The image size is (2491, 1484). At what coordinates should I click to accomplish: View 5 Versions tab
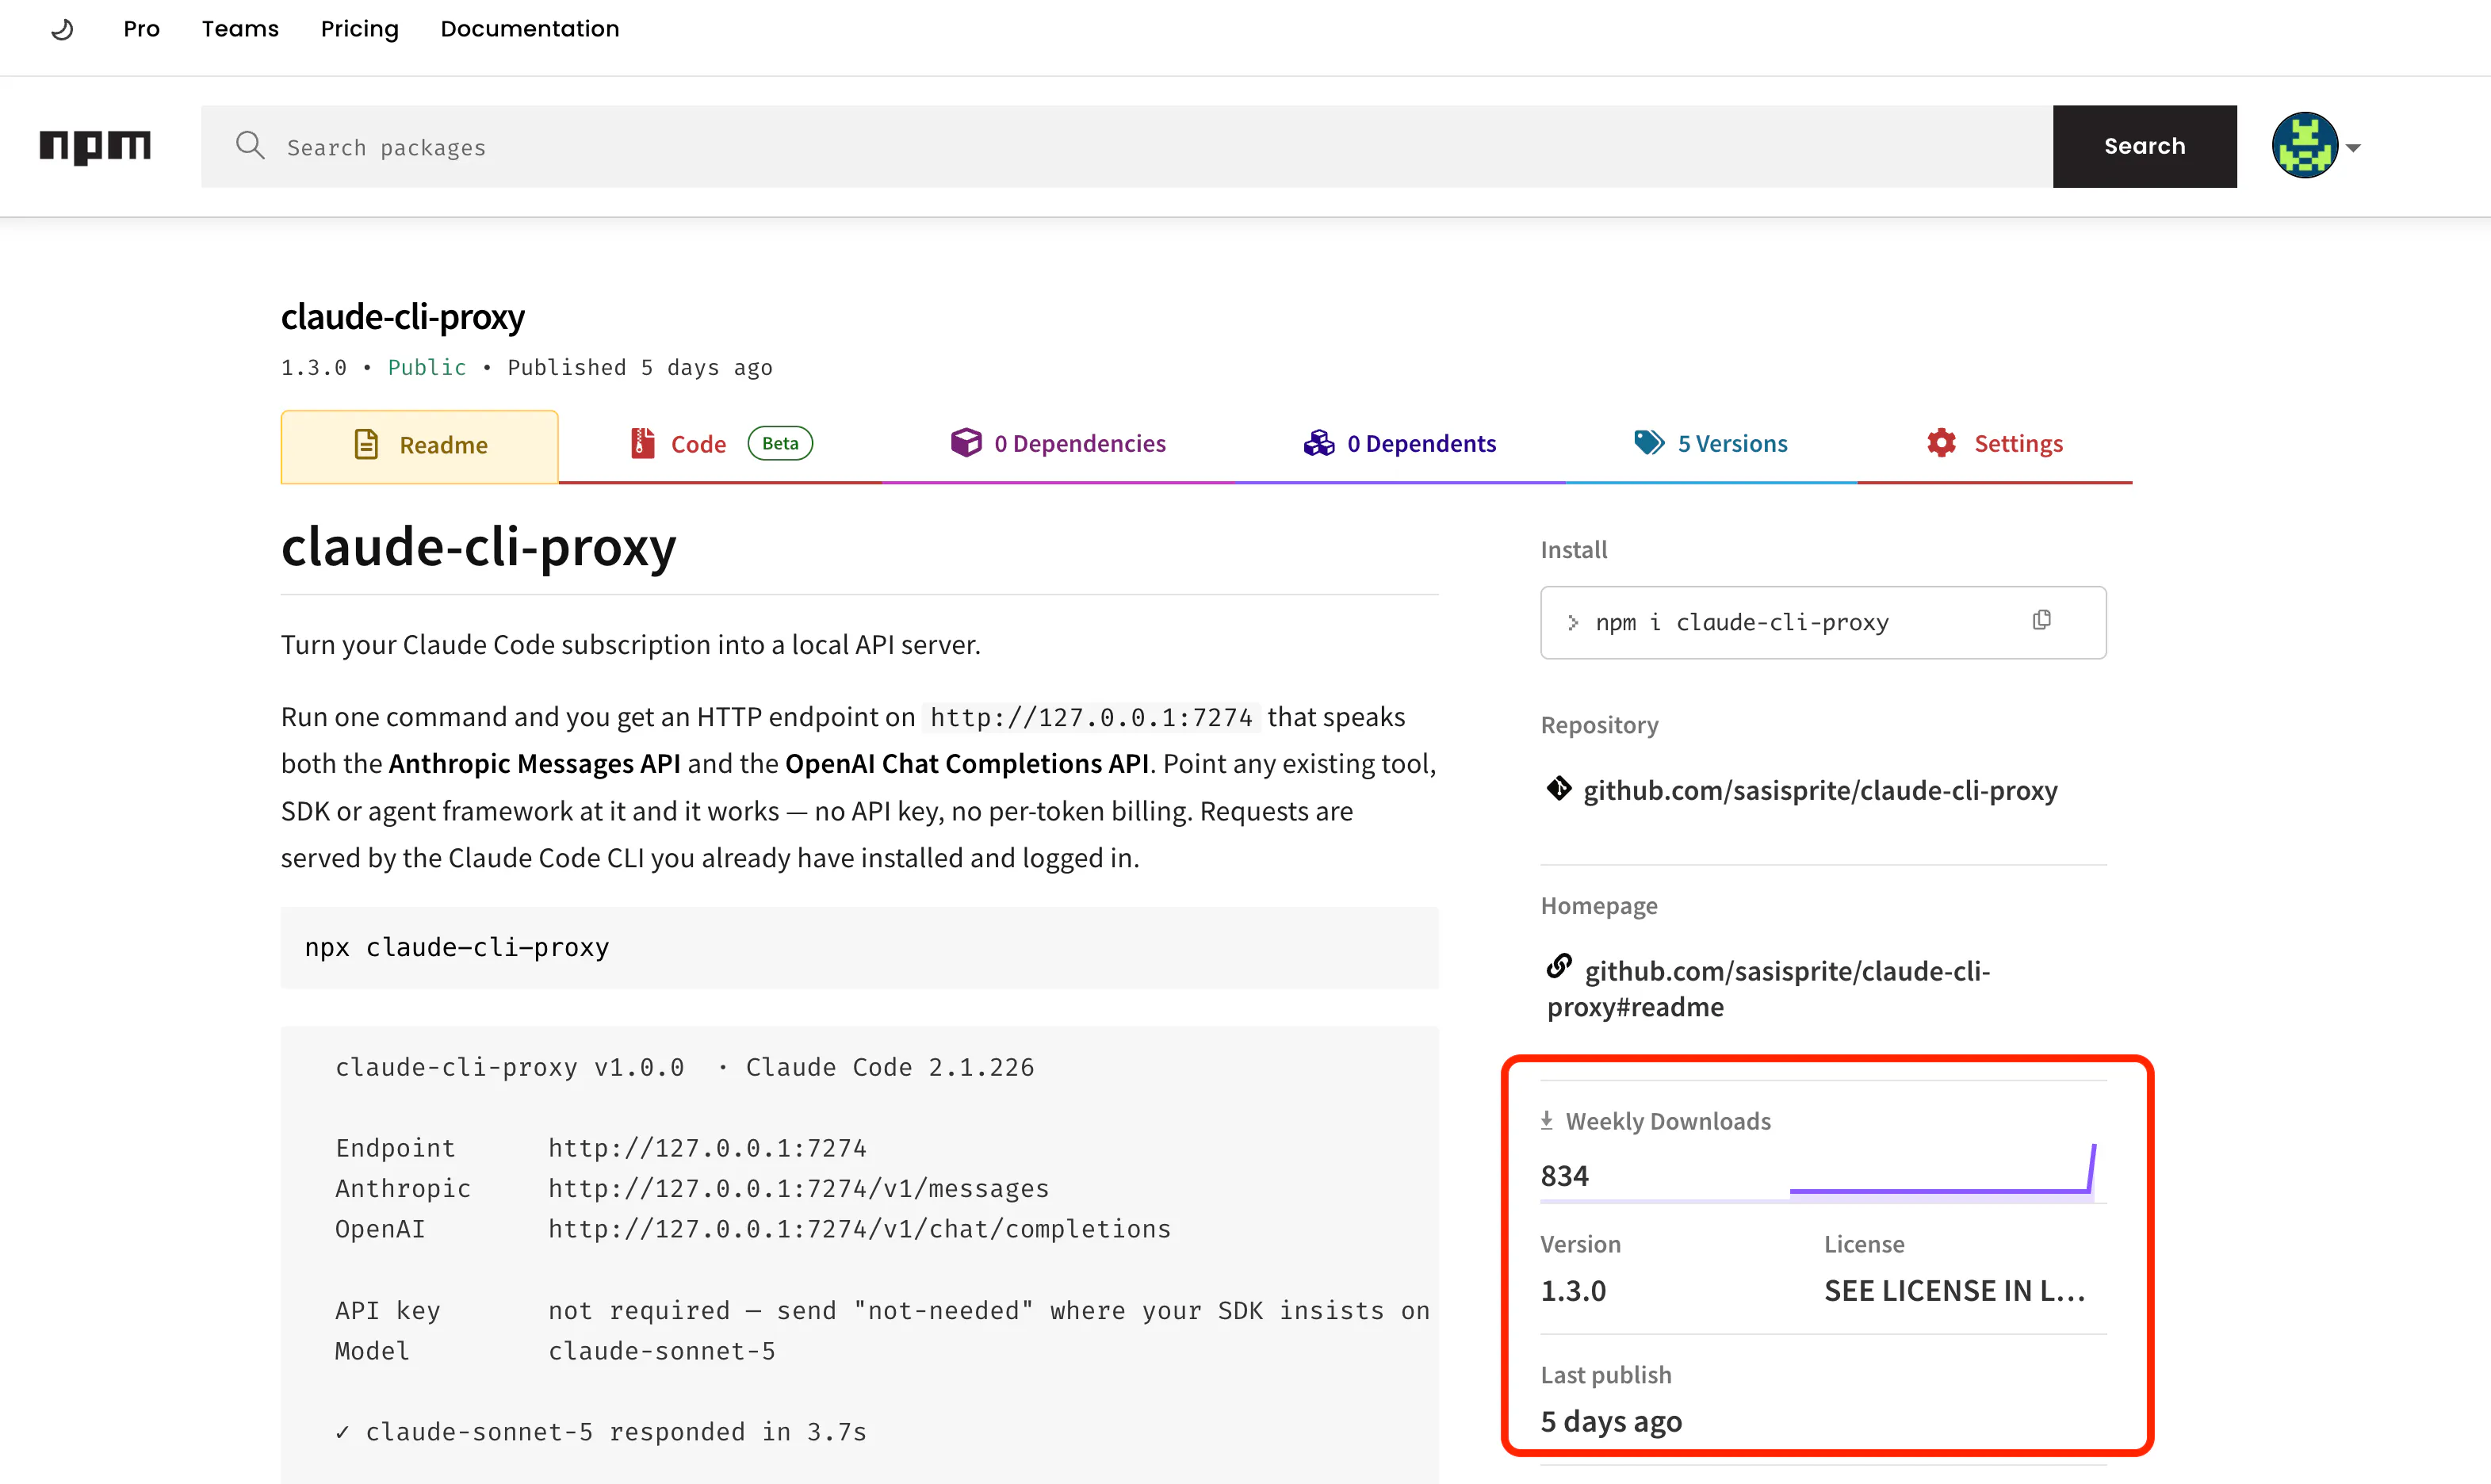[1710, 444]
